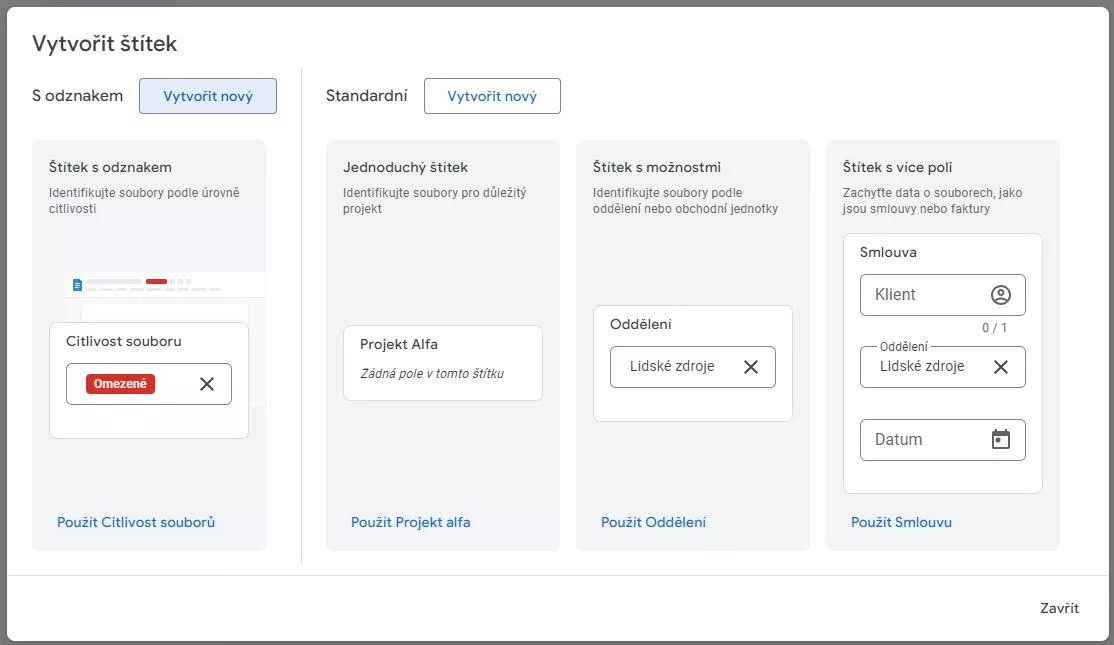Click the person icon in the Klient field
Screen dimensions: 1114x645
click(1001, 295)
